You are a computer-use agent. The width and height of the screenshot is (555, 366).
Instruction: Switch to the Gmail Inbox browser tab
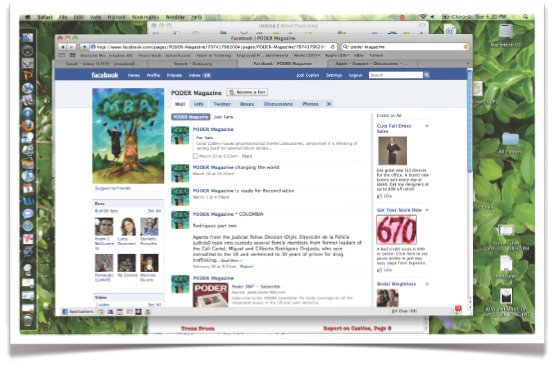pyautogui.click(x=101, y=64)
